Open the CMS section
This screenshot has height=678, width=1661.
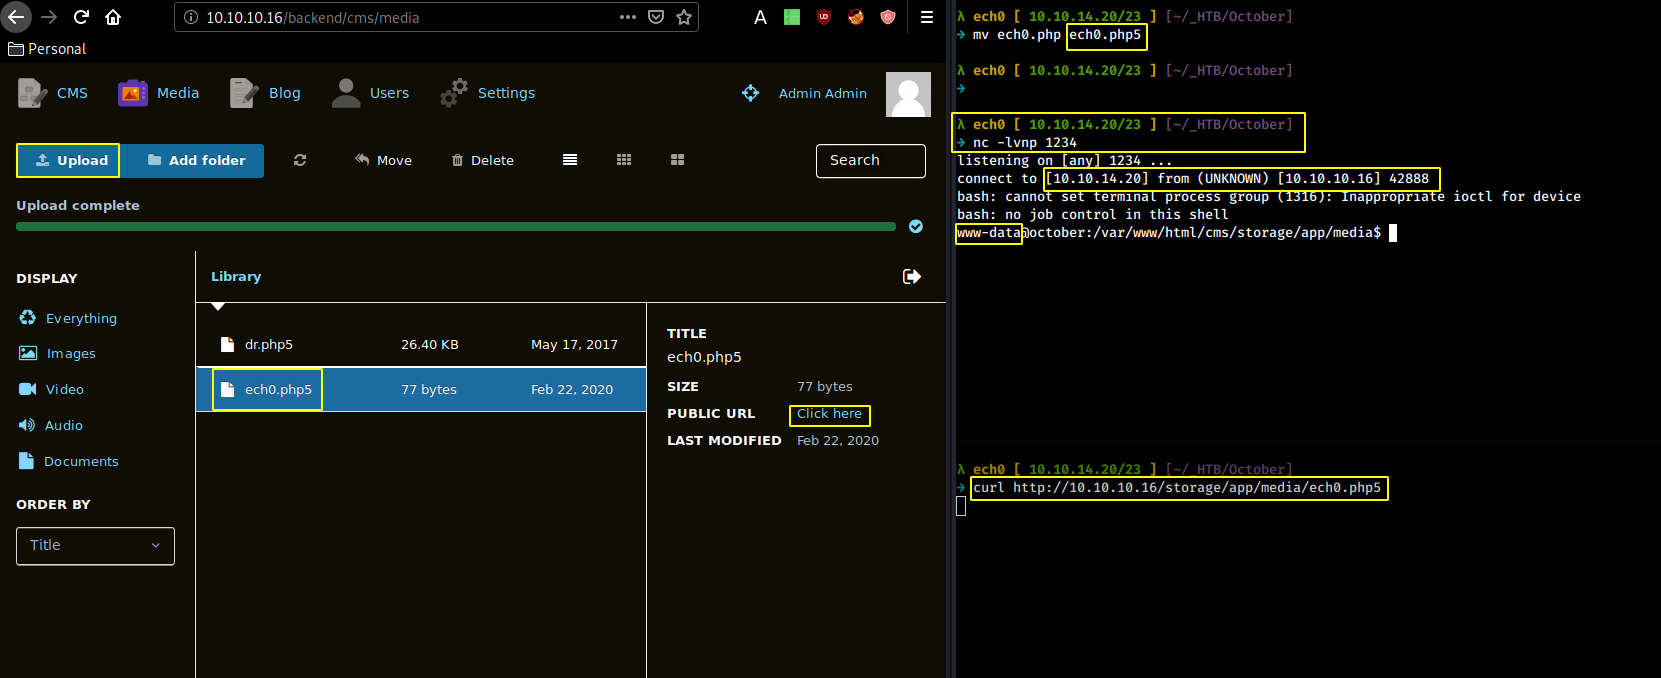pos(53,93)
